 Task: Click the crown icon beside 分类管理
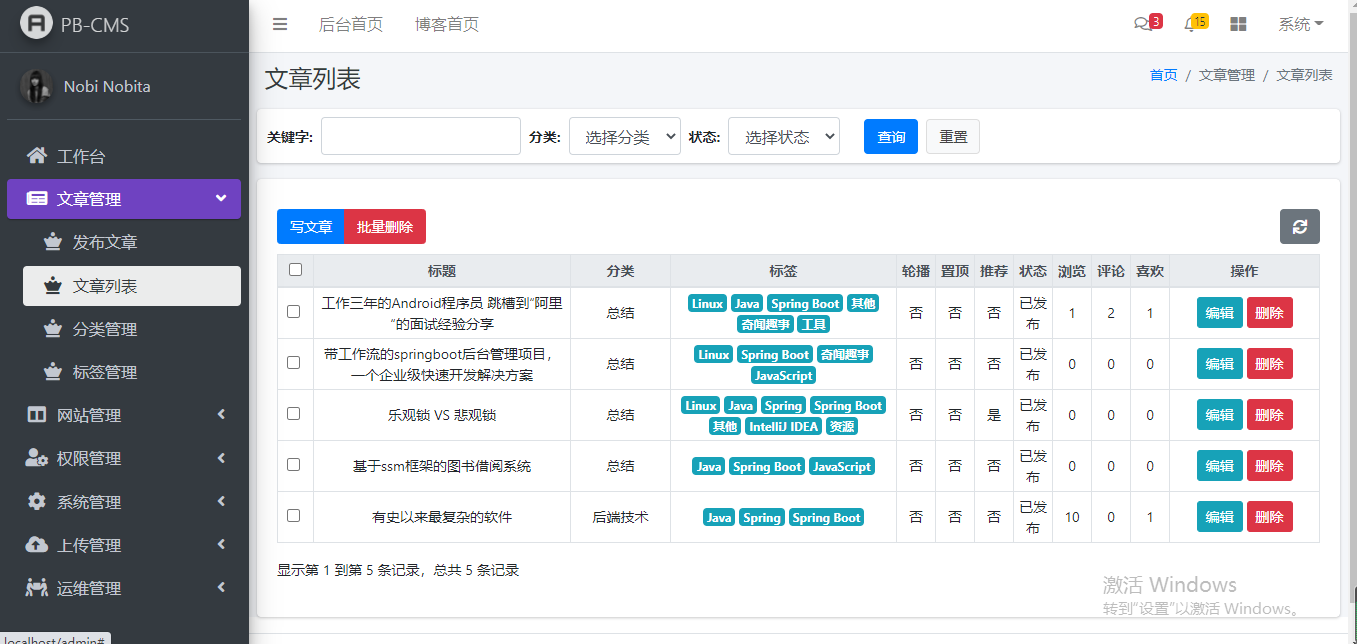pos(53,329)
